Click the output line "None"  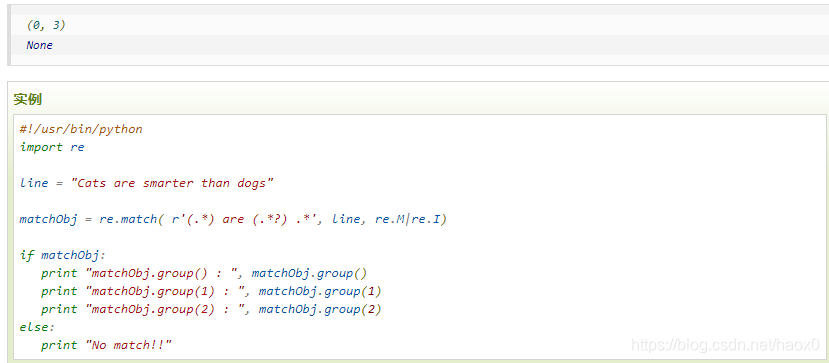[x=40, y=45]
